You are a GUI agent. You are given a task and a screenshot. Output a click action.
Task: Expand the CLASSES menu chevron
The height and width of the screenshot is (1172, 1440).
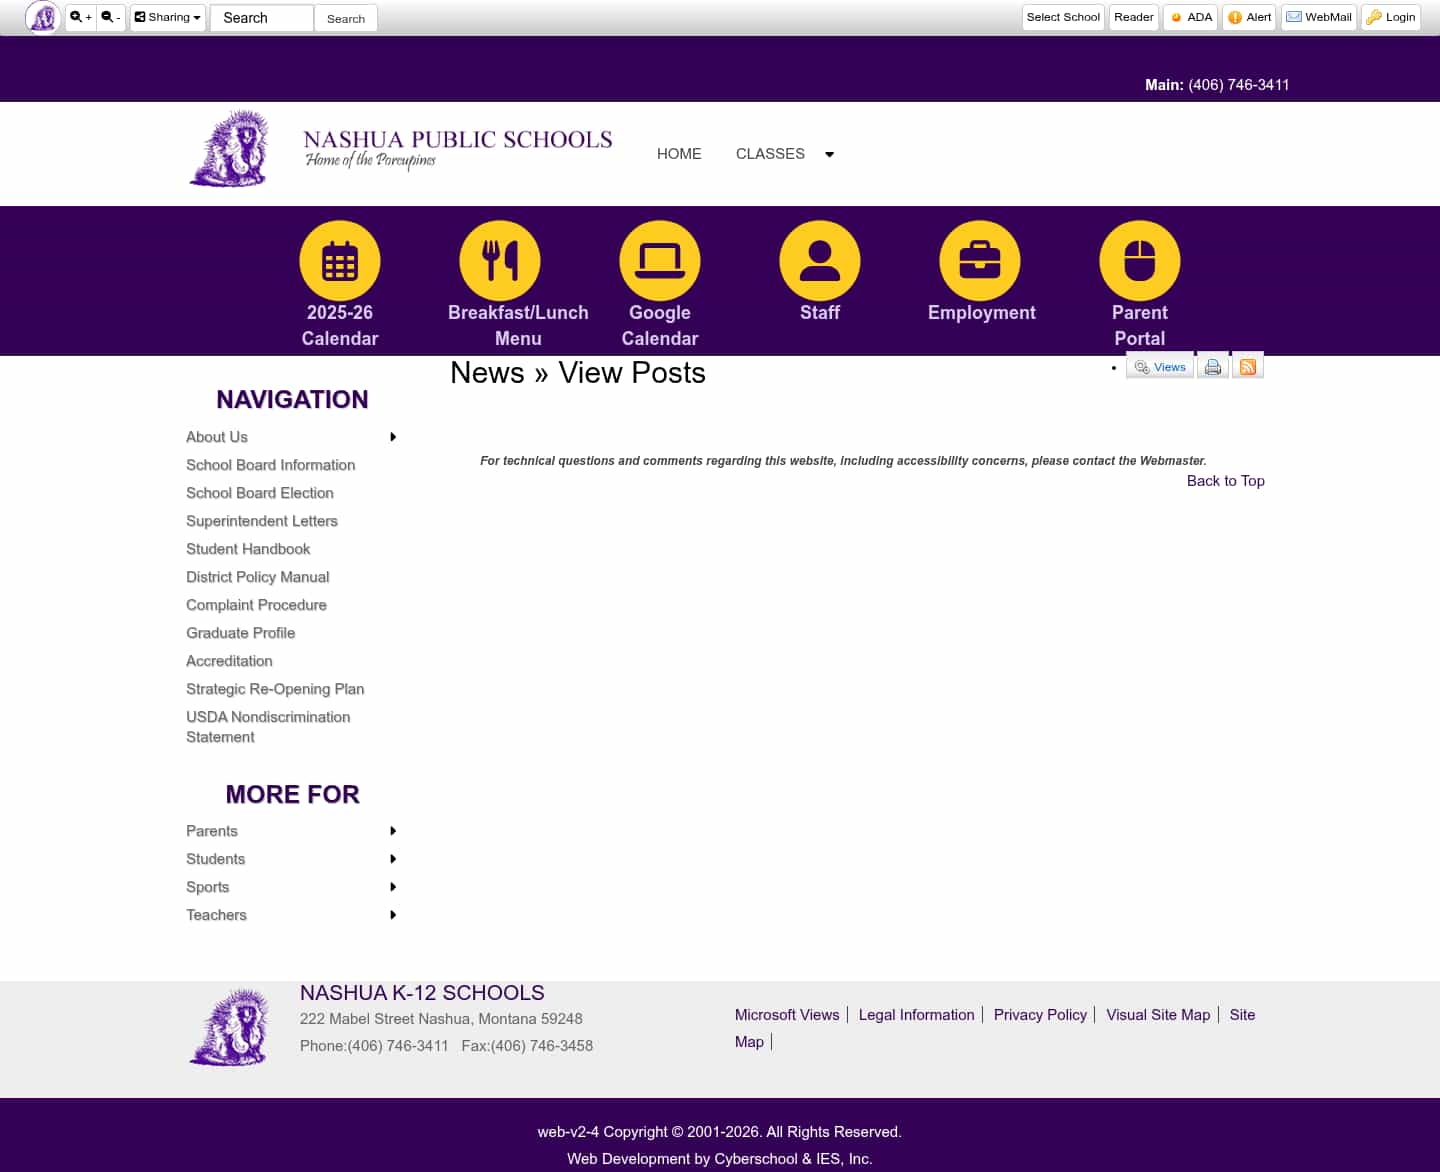pyautogui.click(x=829, y=153)
